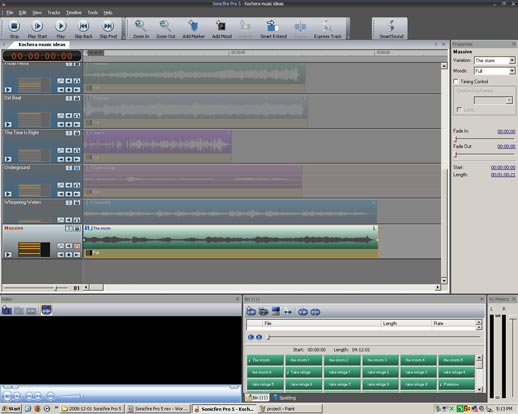Click the sixth round icon in the Bin toolbar
The height and width of the screenshot is (414, 518).
click(315, 312)
